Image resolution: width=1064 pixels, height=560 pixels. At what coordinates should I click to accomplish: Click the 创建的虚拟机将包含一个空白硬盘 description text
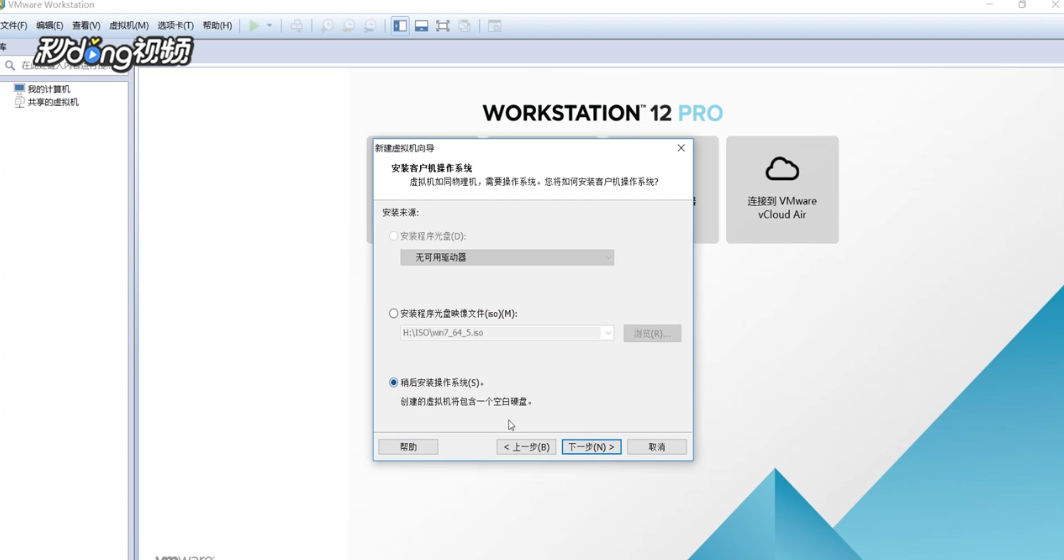[466, 402]
